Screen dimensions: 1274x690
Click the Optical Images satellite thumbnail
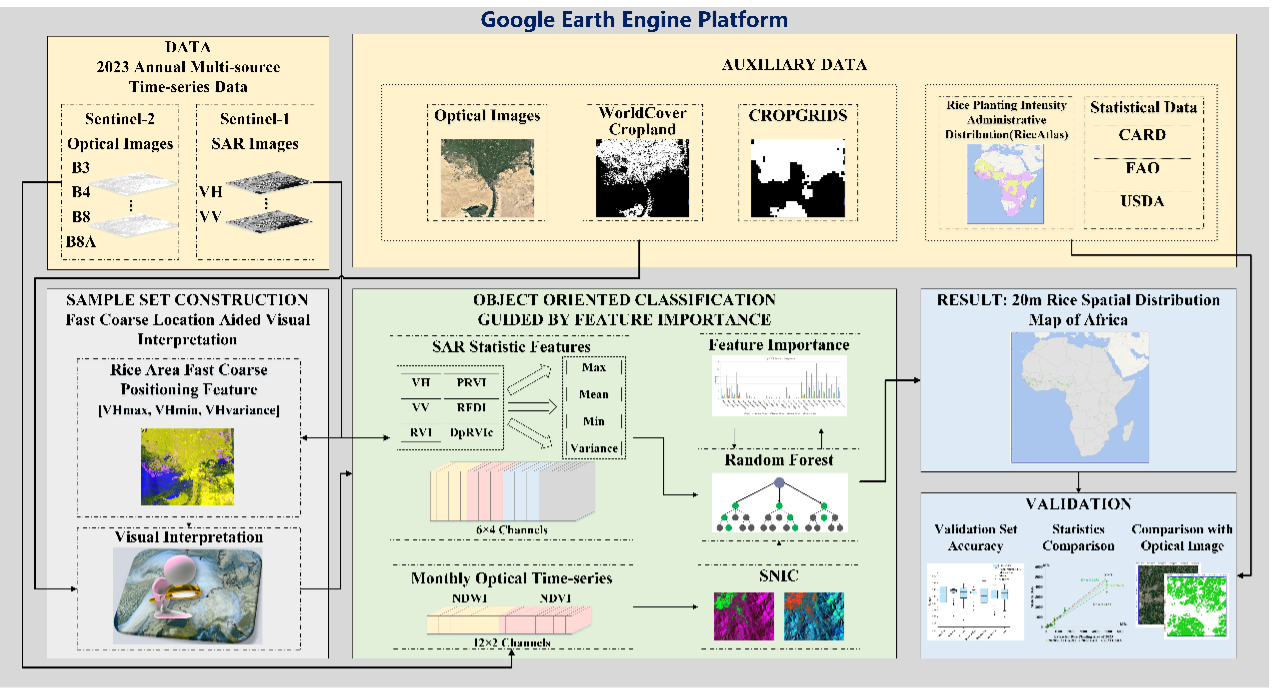coord(487,178)
